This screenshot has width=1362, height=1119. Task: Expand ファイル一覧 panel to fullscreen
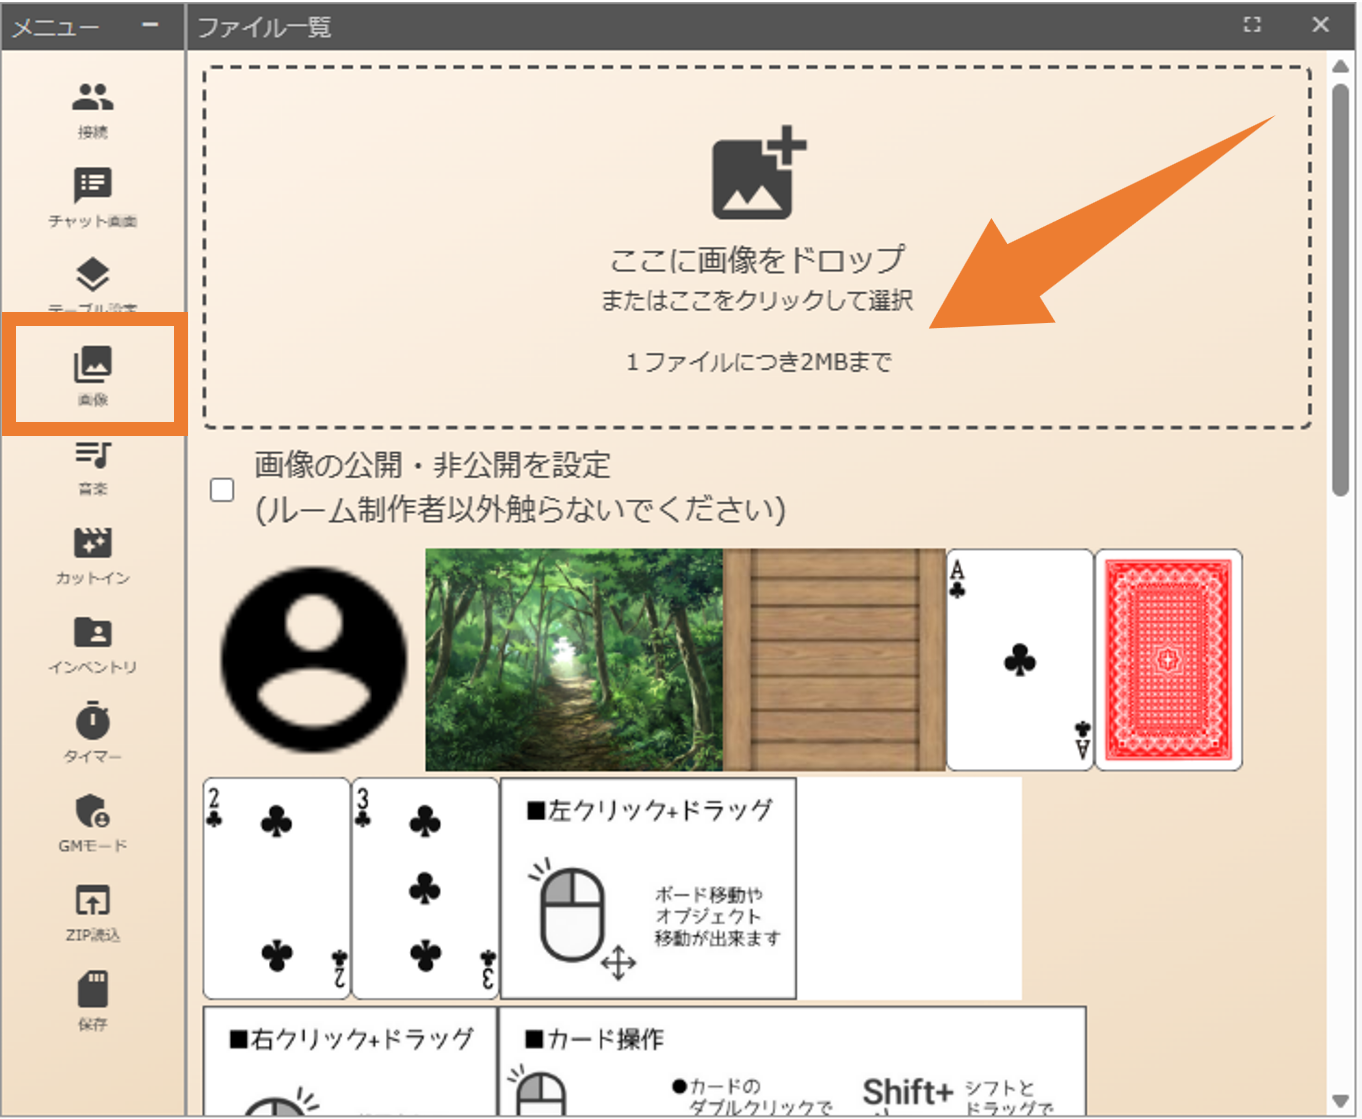pos(1252,25)
